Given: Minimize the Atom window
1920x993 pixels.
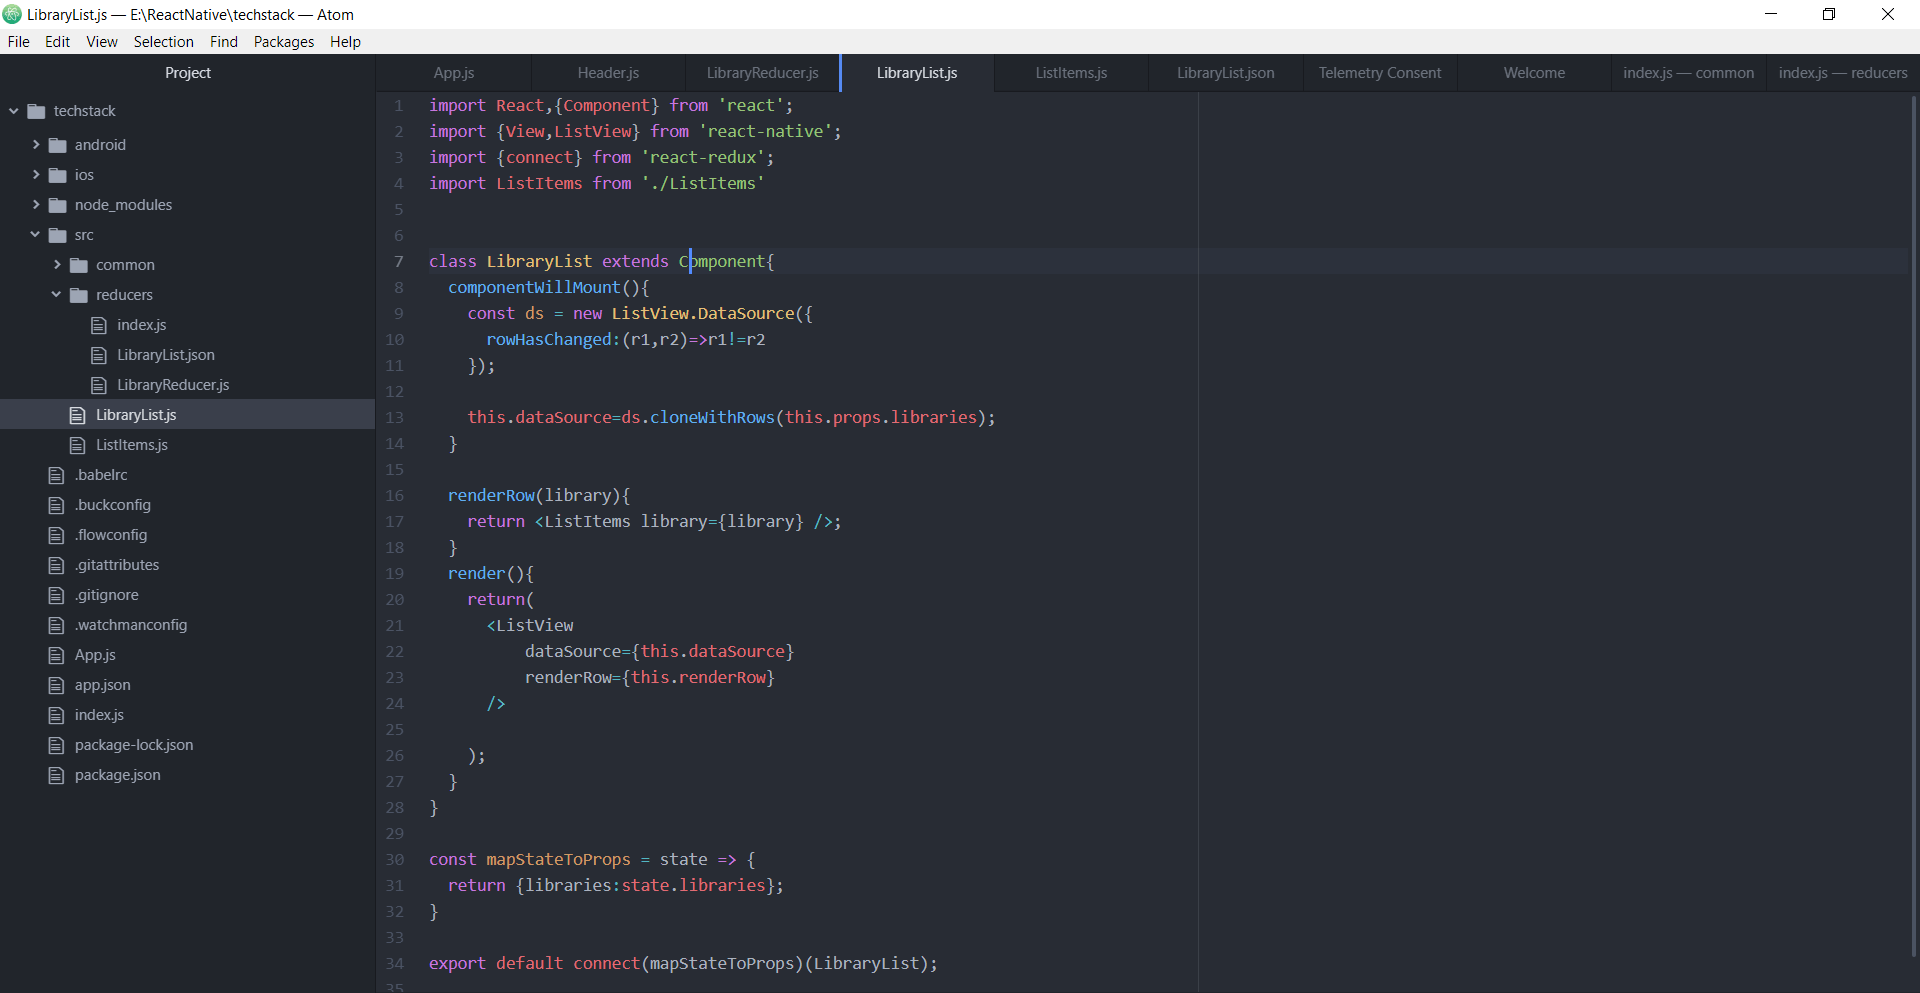Looking at the screenshot, I should tap(1771, 14).
